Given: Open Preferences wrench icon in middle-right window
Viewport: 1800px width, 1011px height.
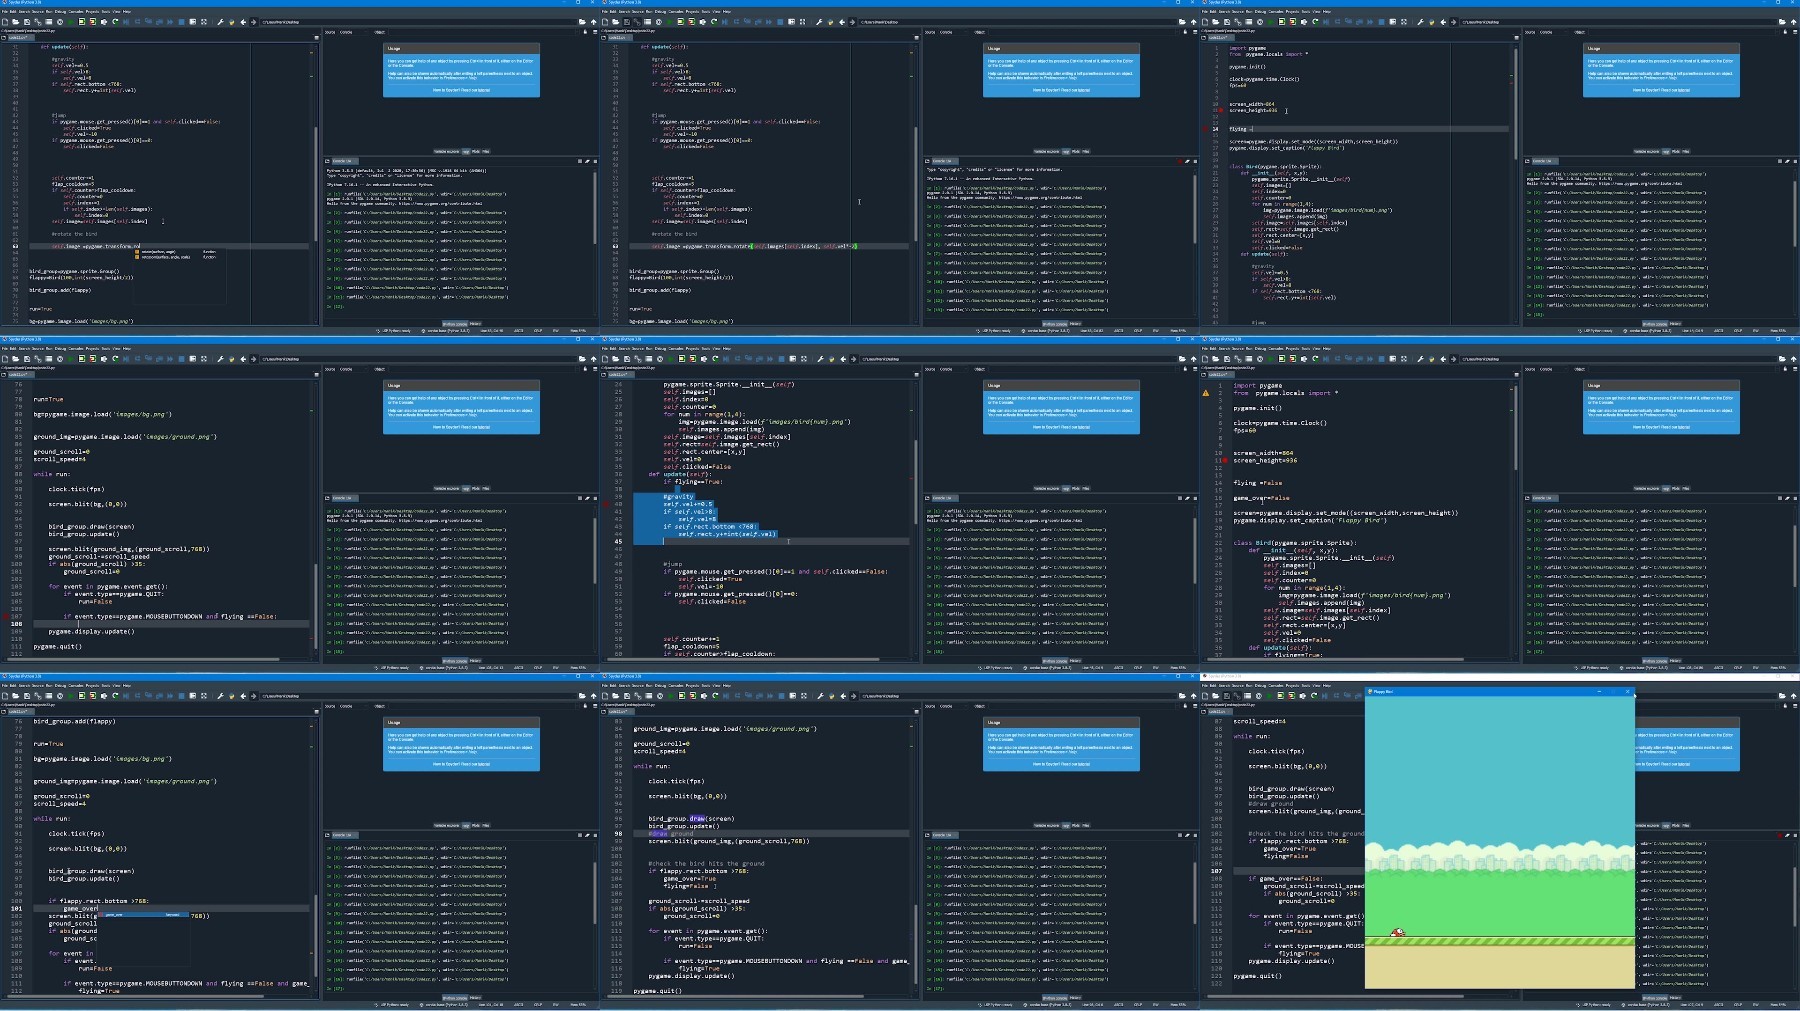Looking at the screenshot, I should coord(1420,359).
